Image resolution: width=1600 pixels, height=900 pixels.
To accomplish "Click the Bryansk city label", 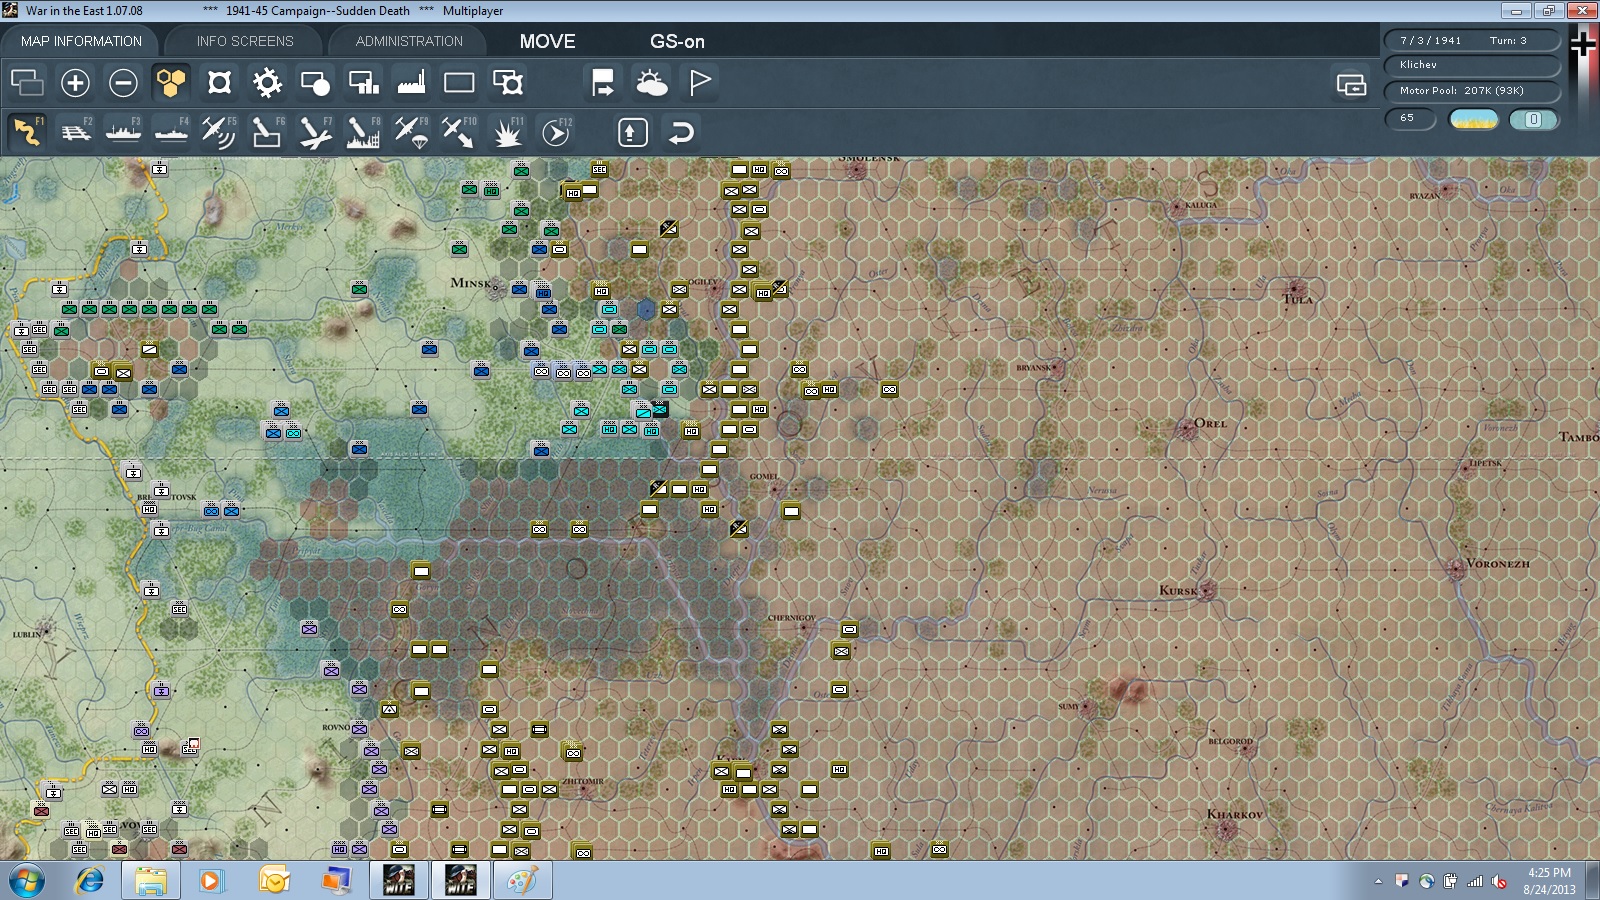I will (x=1033, y=368).
